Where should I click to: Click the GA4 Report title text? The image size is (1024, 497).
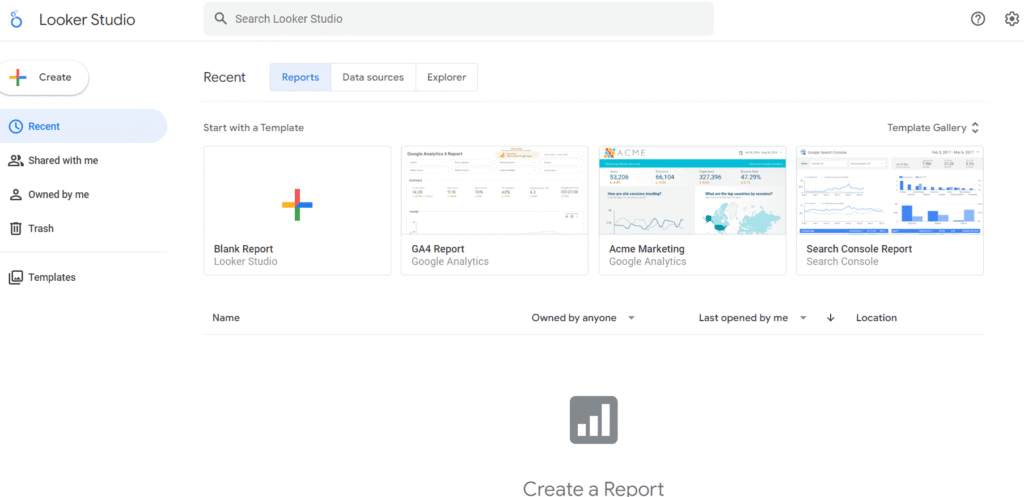(438, 249)
